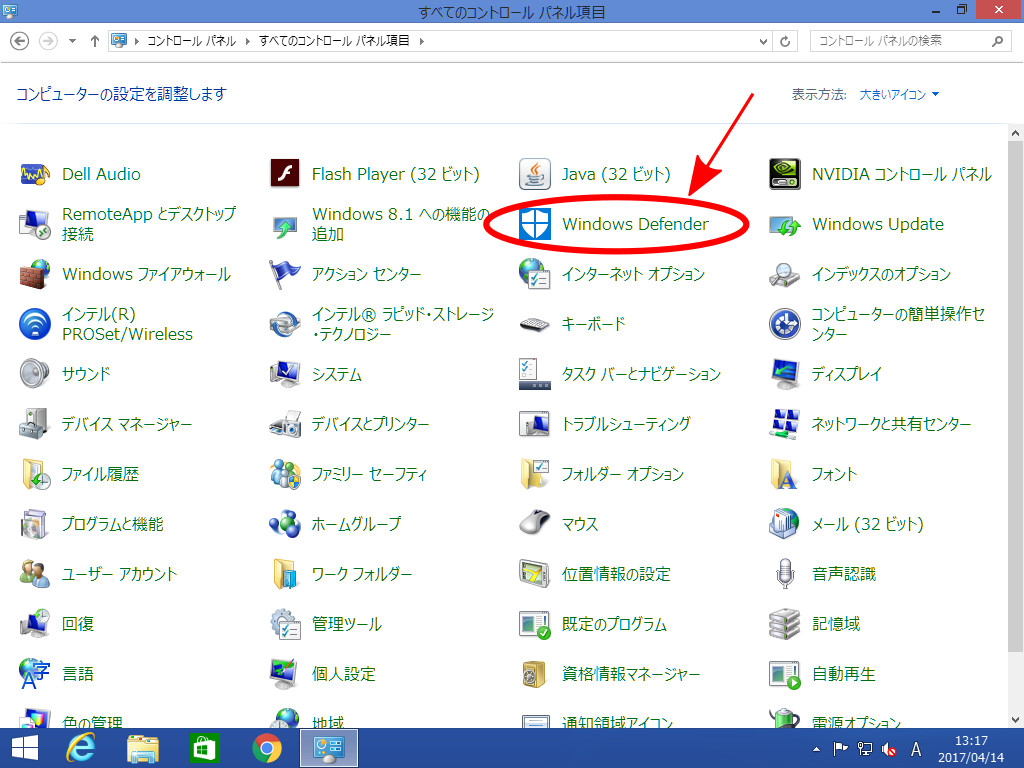This screenshot has height=768, width=1024.
Task: Open the 音声認識 microphone icon
Action: click(x=784, y=574)
